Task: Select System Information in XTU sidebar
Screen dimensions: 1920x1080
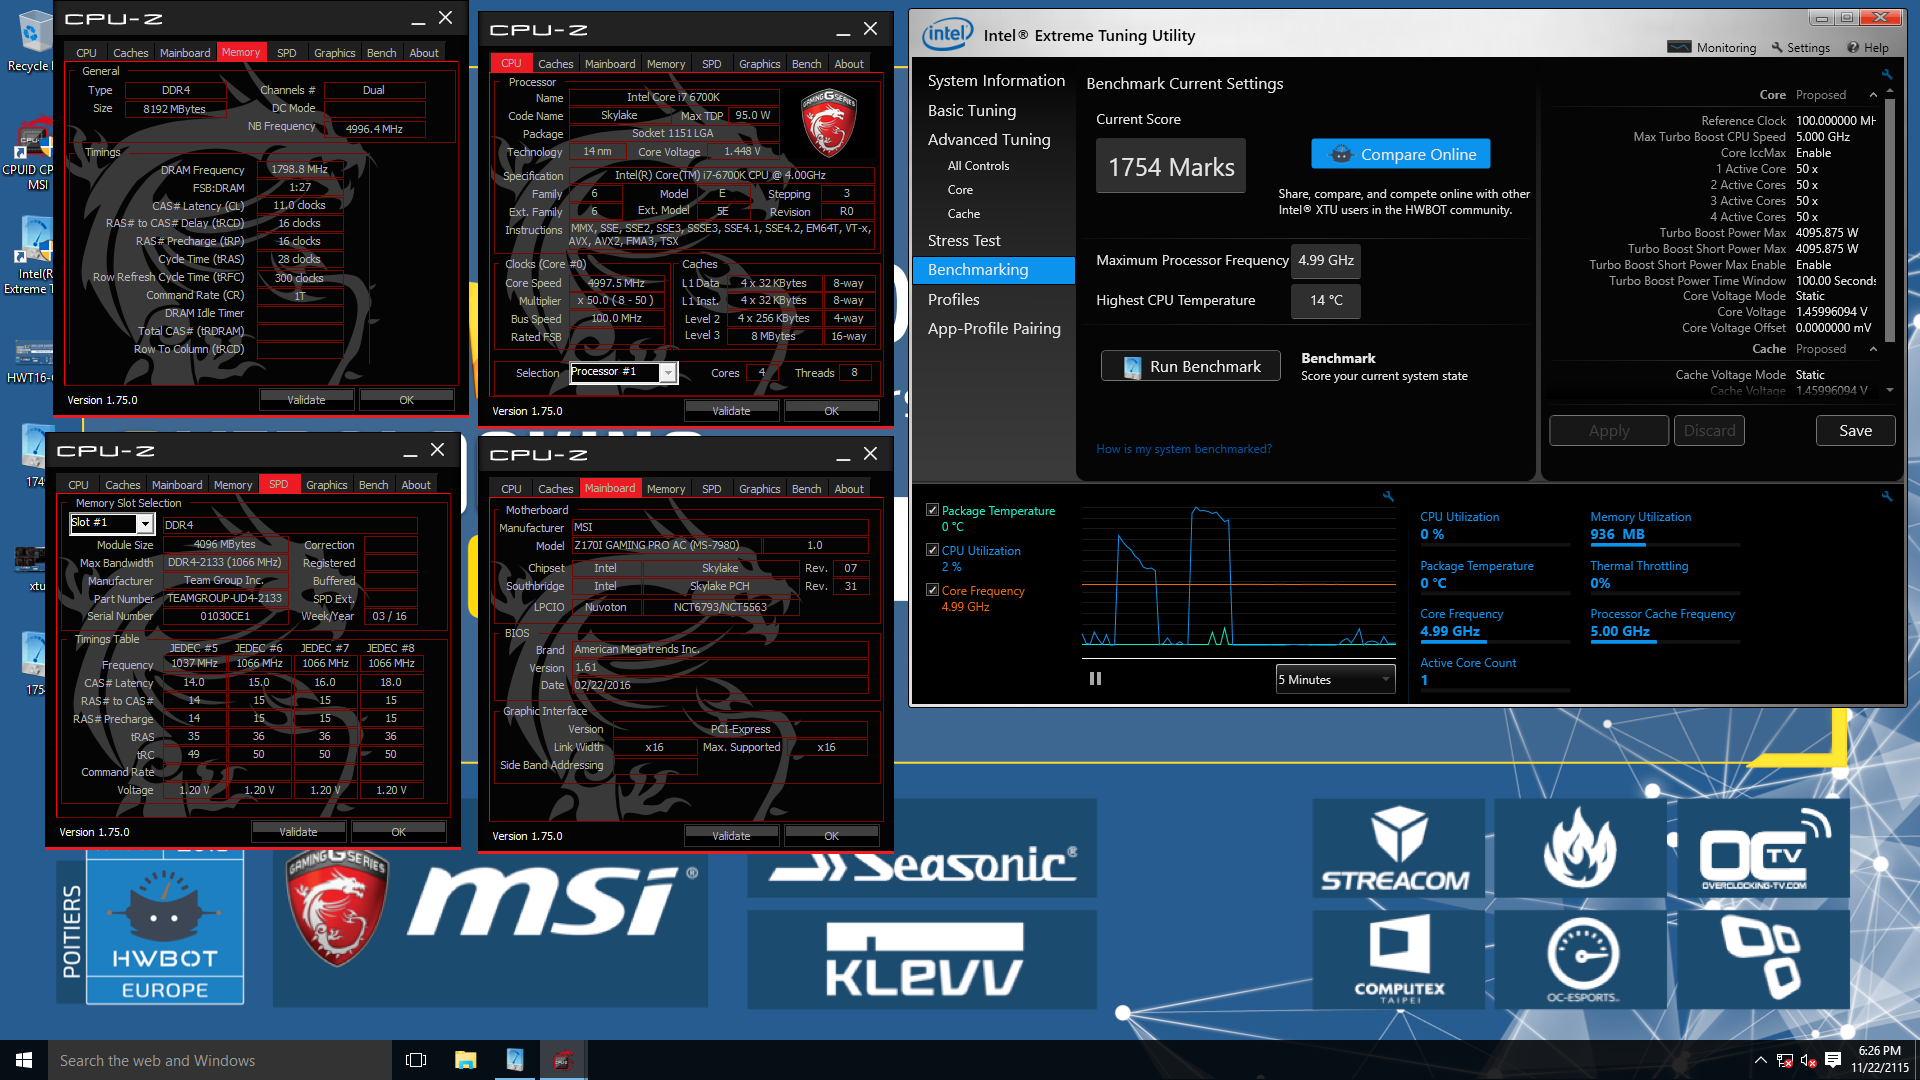Action: 996,81
